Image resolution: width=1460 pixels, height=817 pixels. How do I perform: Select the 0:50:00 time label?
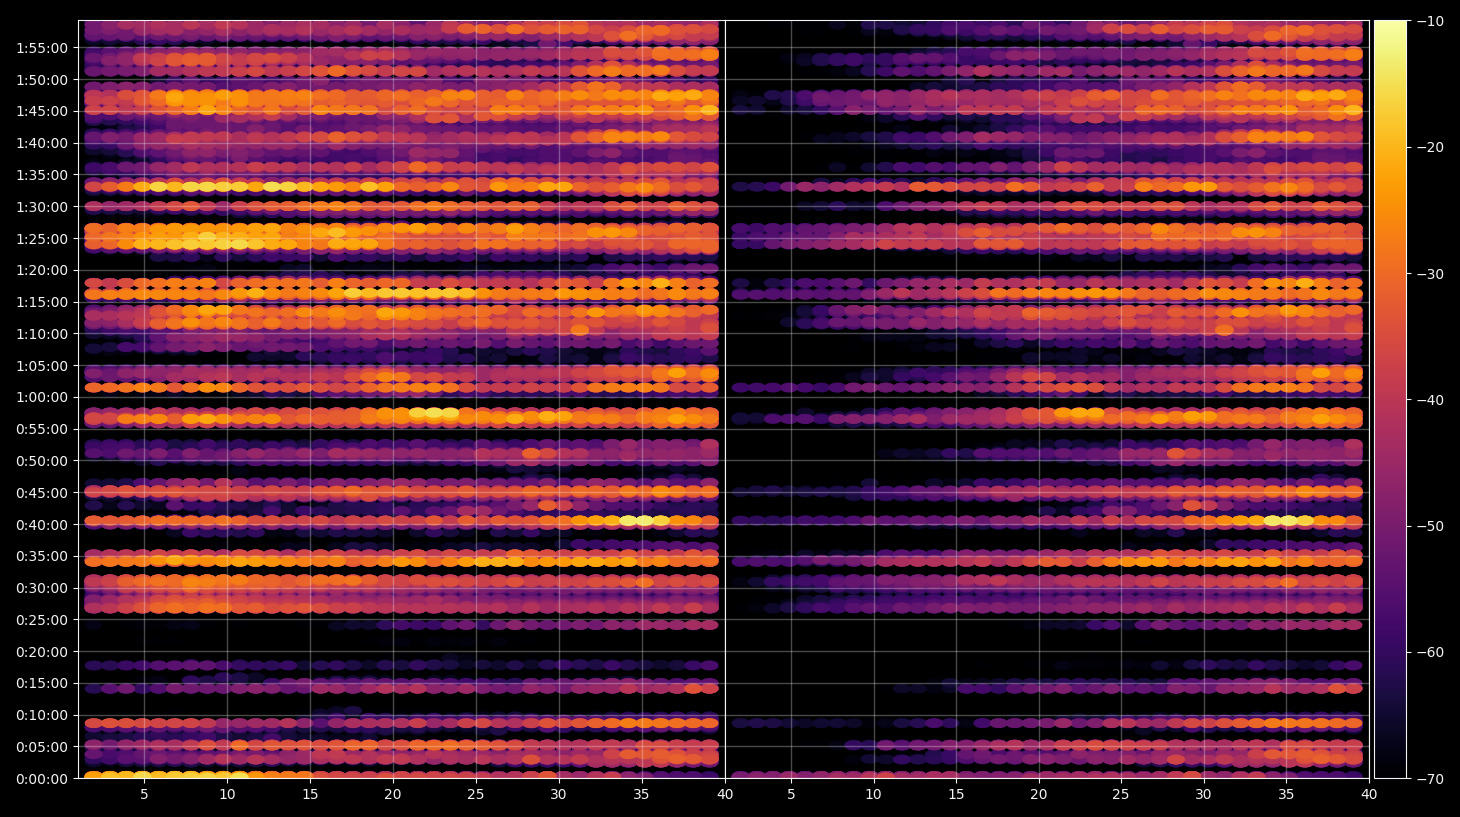click(42, 461)
